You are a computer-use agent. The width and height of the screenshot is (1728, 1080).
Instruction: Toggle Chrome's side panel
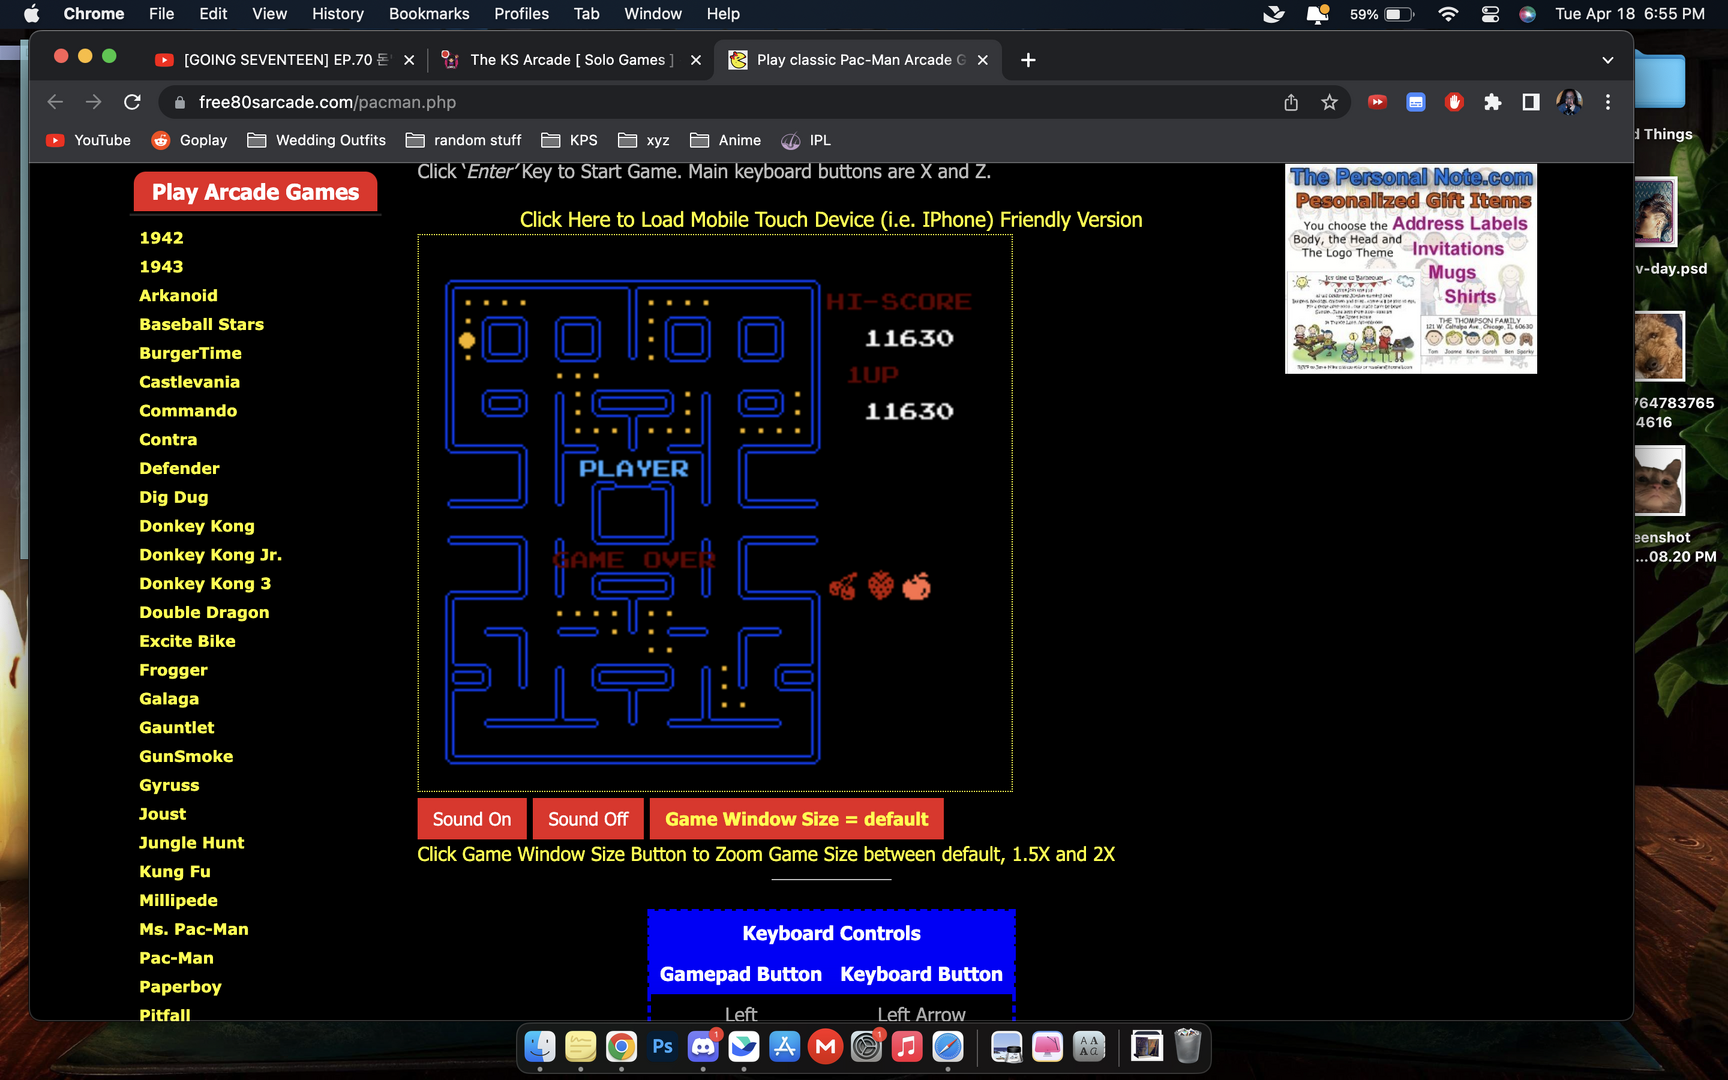coord(1531,102)
